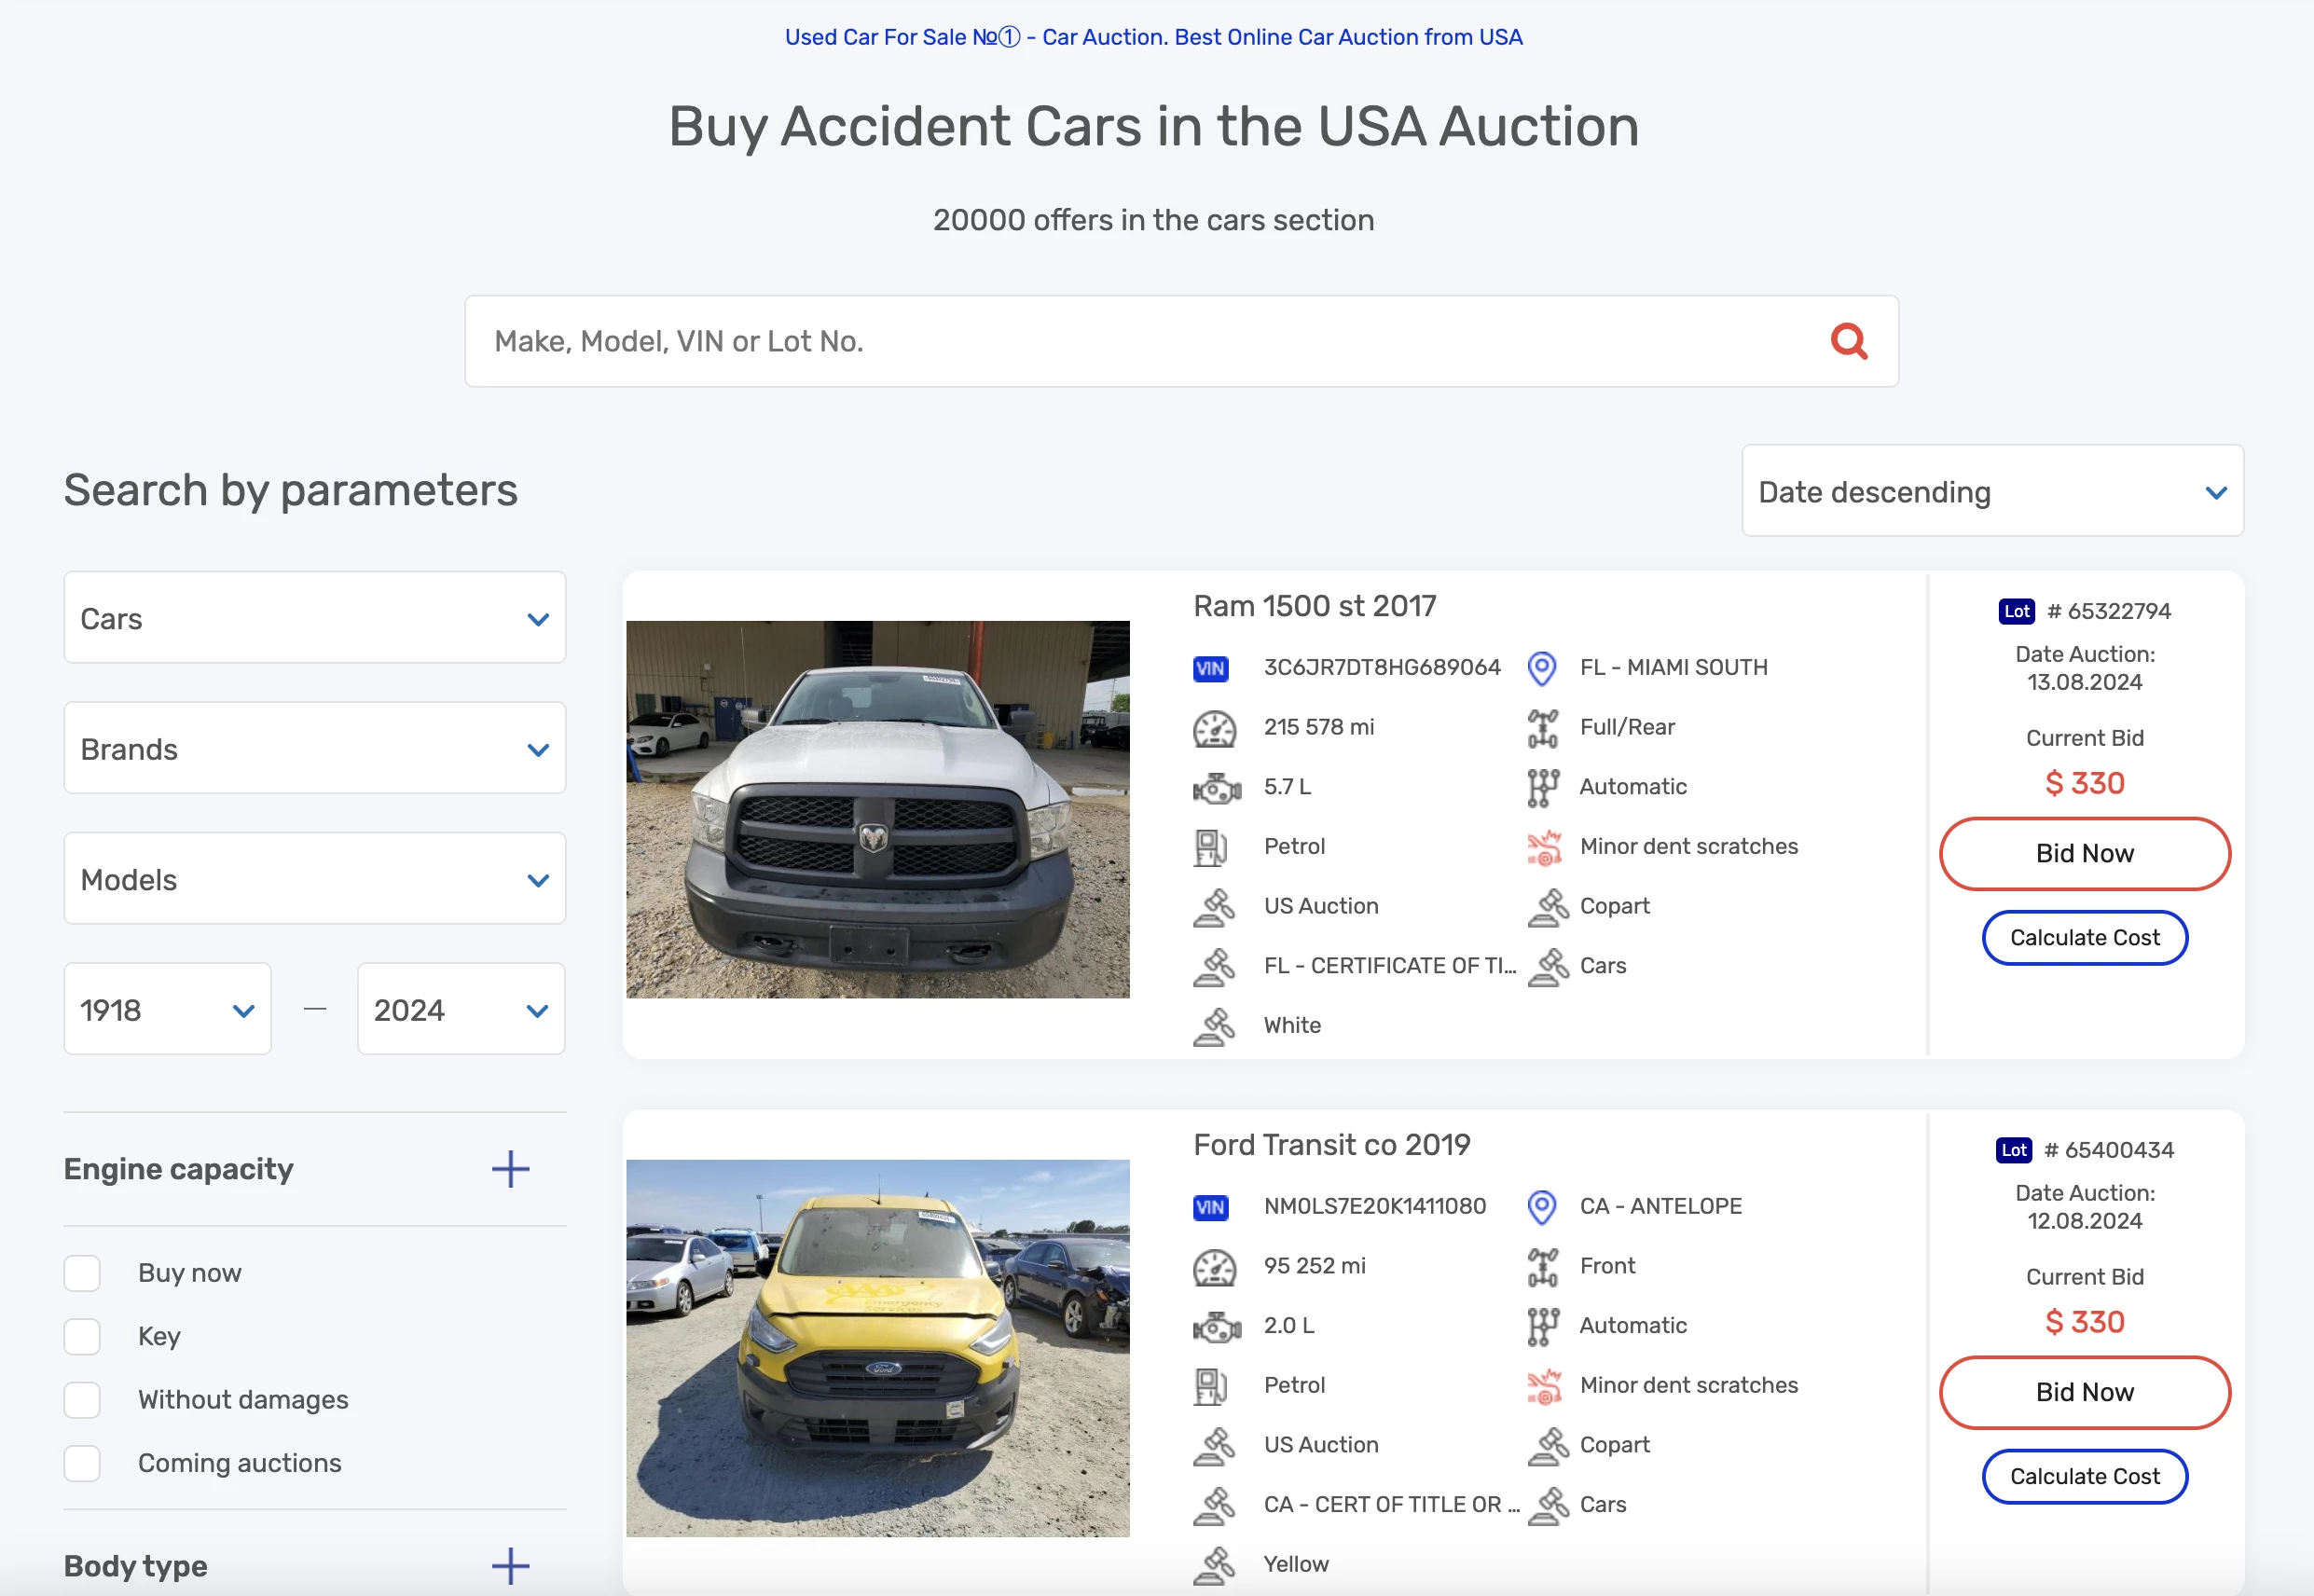Image resolution: width=2314 pixels, height=1596 pixels.
Task: Click the damage/scratch icon for Ford Transit
Action: (x=1544, y=1387)
